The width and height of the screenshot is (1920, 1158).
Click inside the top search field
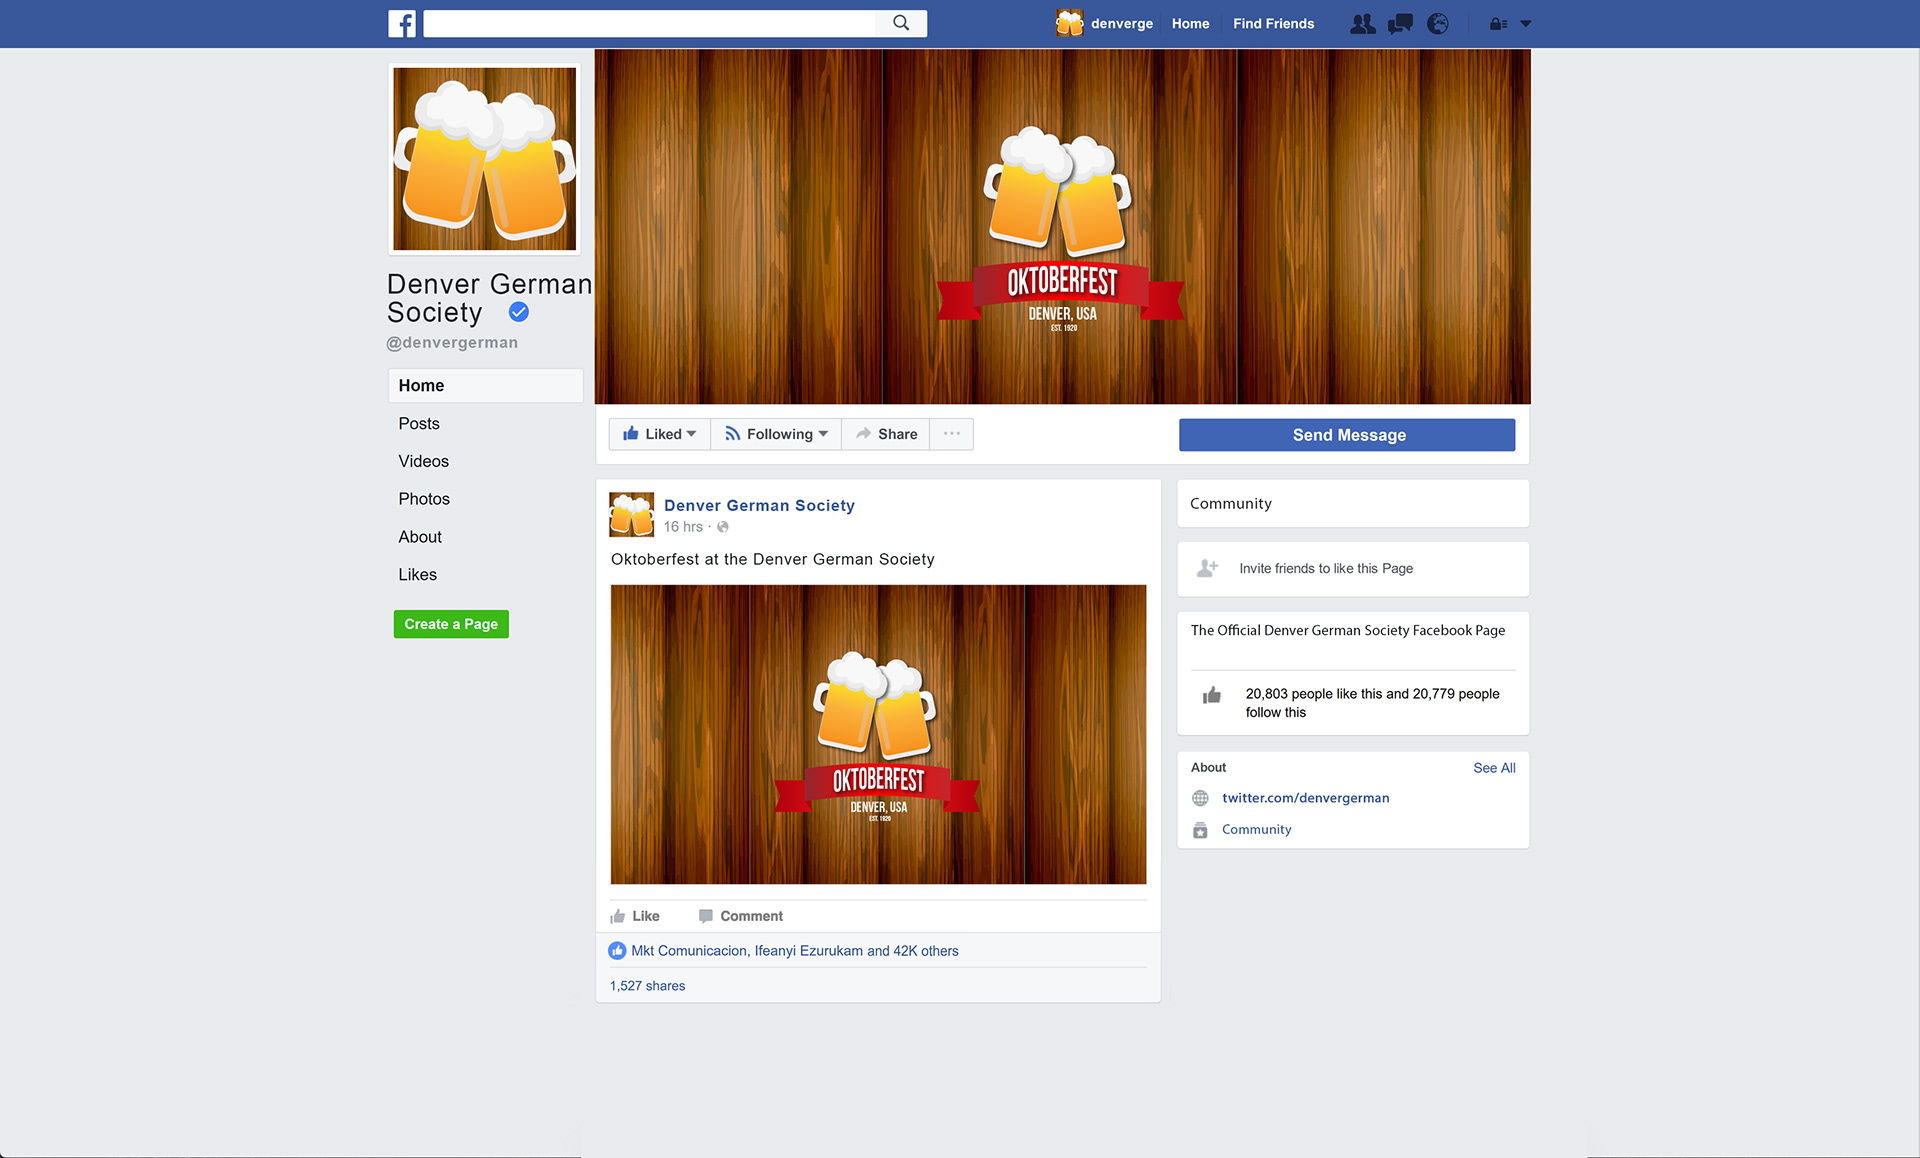(650, 24)
